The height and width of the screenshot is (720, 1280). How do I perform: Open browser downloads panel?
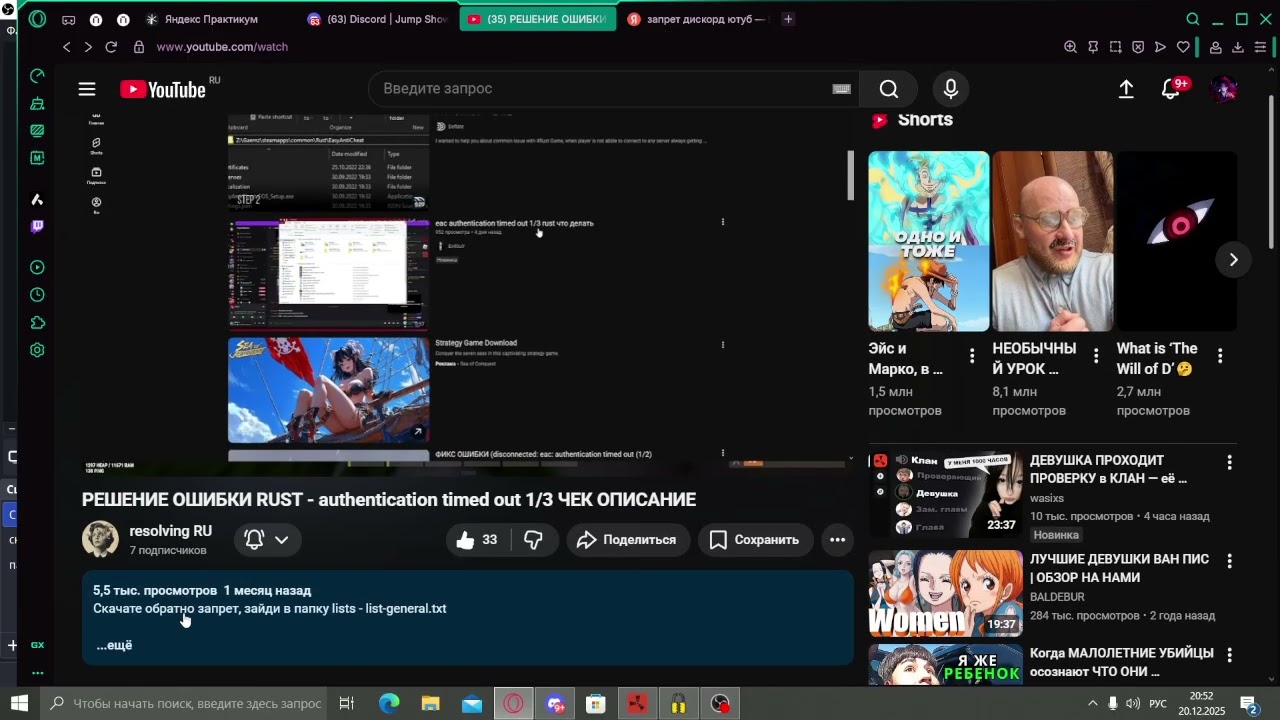[x=1237, y=47]
